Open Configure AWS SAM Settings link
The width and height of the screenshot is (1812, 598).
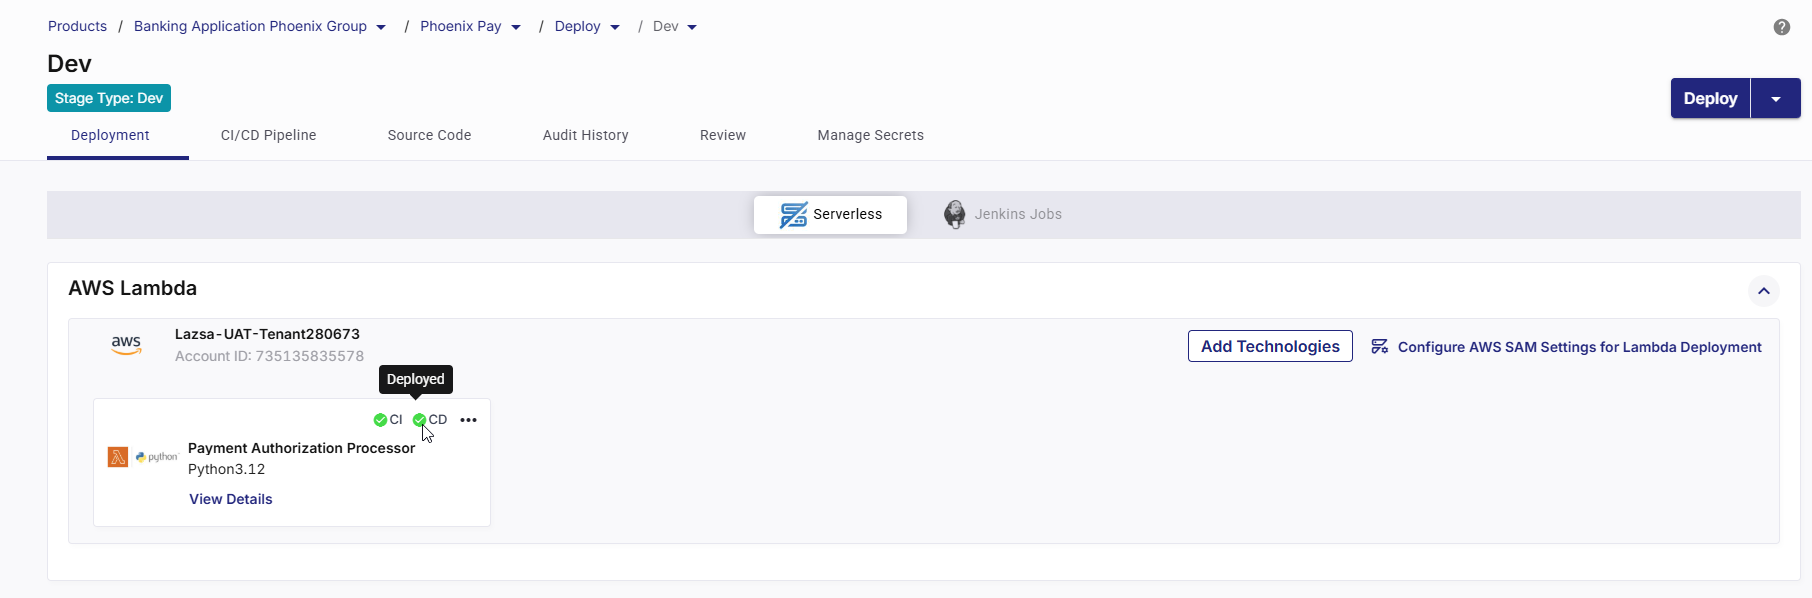[x=1578, y=347]
